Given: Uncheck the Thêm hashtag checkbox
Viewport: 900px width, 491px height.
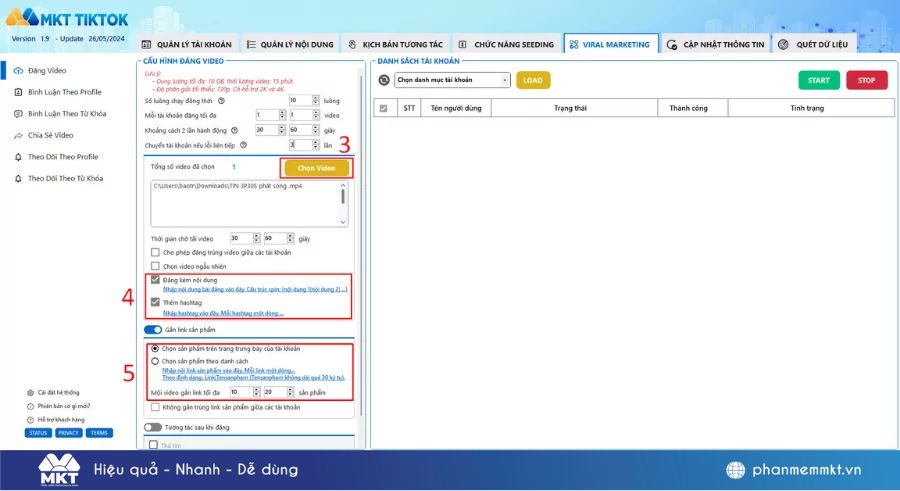Looking at the screenshot, I should 155,302.
